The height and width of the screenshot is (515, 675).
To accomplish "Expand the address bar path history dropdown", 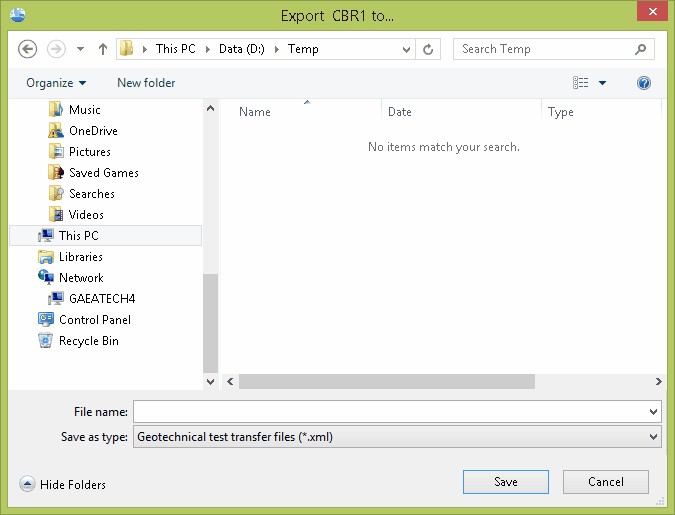I will (x=406, y=49).
